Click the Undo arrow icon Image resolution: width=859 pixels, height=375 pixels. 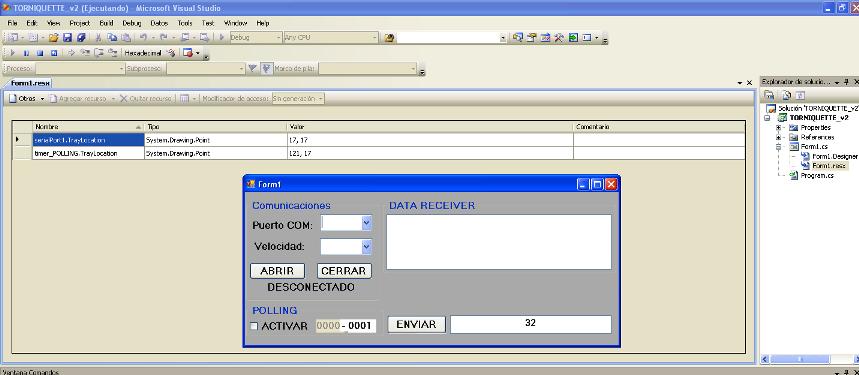click(x=143, y=38)
